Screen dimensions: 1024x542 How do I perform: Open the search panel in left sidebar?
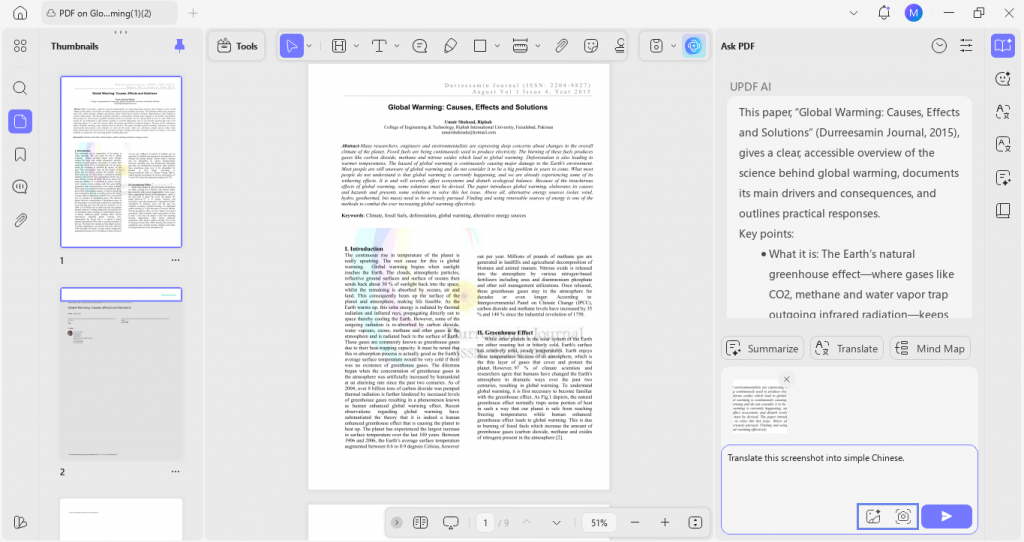(20, 88)
